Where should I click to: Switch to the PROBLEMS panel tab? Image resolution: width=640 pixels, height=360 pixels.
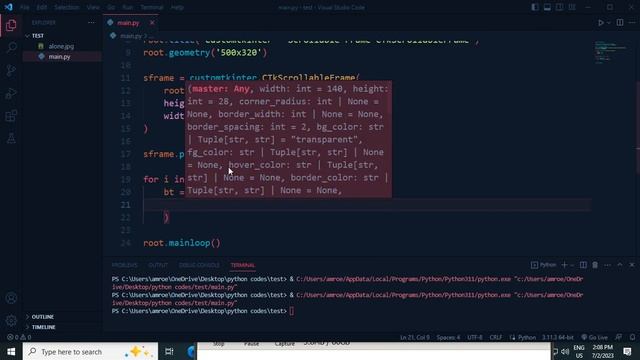(124, 265)
